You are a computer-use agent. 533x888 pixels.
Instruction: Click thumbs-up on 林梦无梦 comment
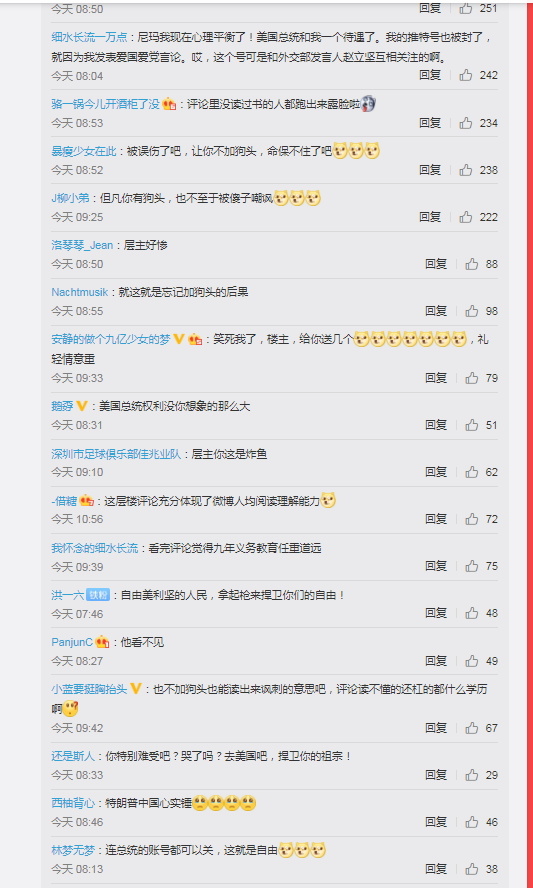click(x=471, y=869)
